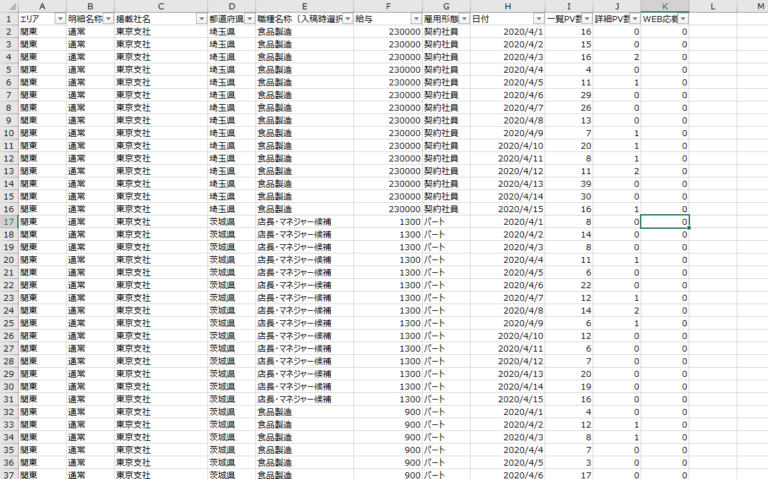This screenshot has width=768, height=479.
Task: Expand the 日付 column filter
Action: coord(538,19)
